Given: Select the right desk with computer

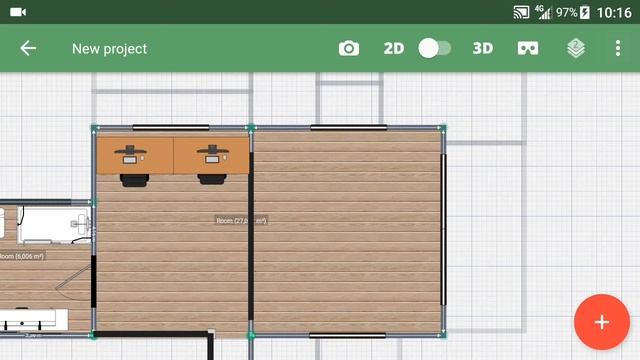Looking at the screenshot, I should click(211, 156).
